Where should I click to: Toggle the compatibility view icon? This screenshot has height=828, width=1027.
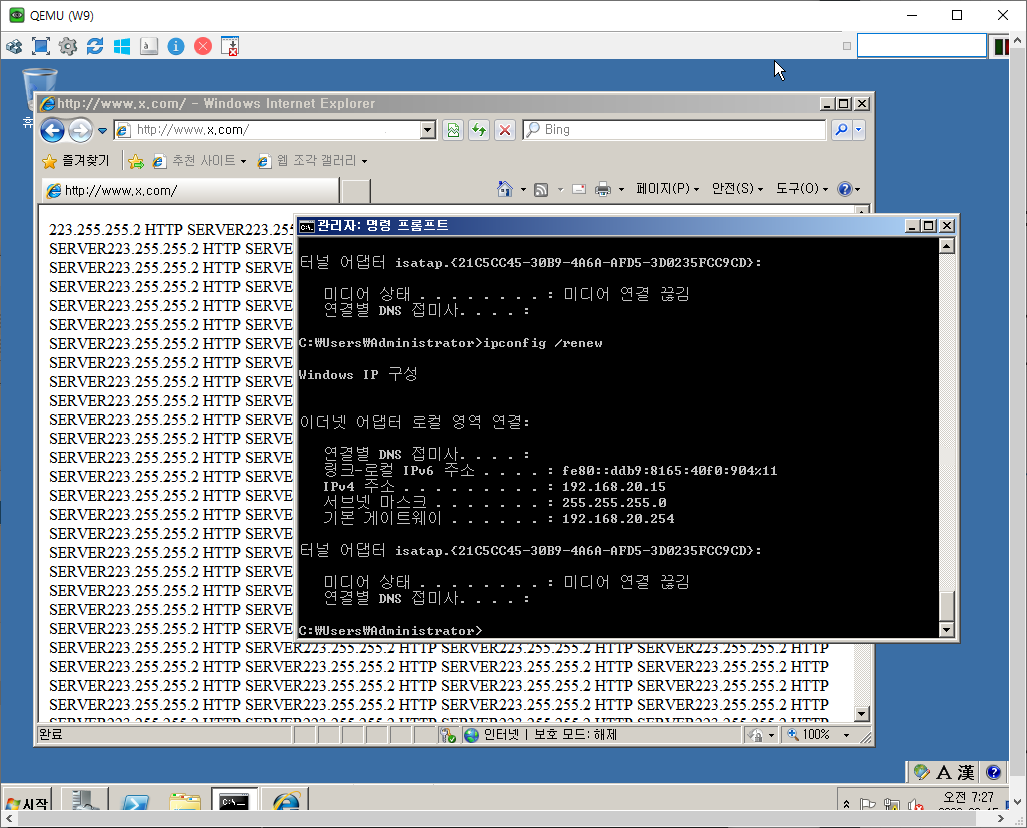(453, 130)
